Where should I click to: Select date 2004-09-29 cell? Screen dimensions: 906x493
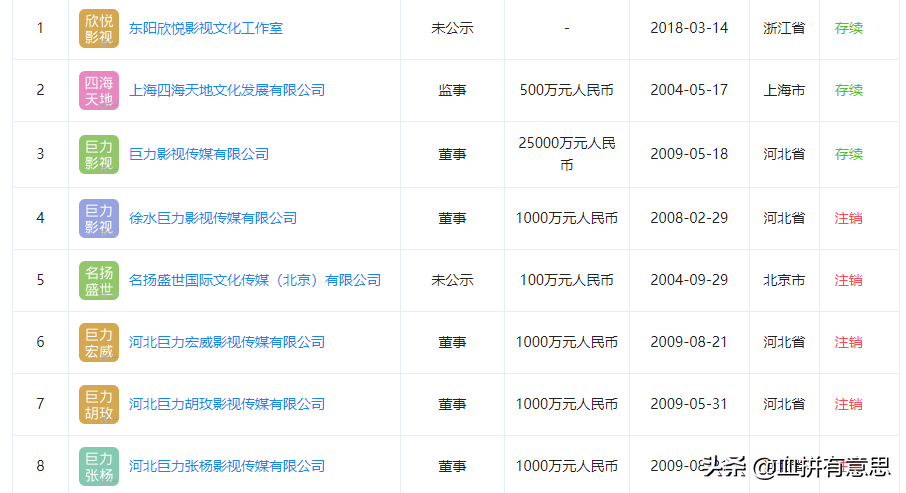(689, 280)
